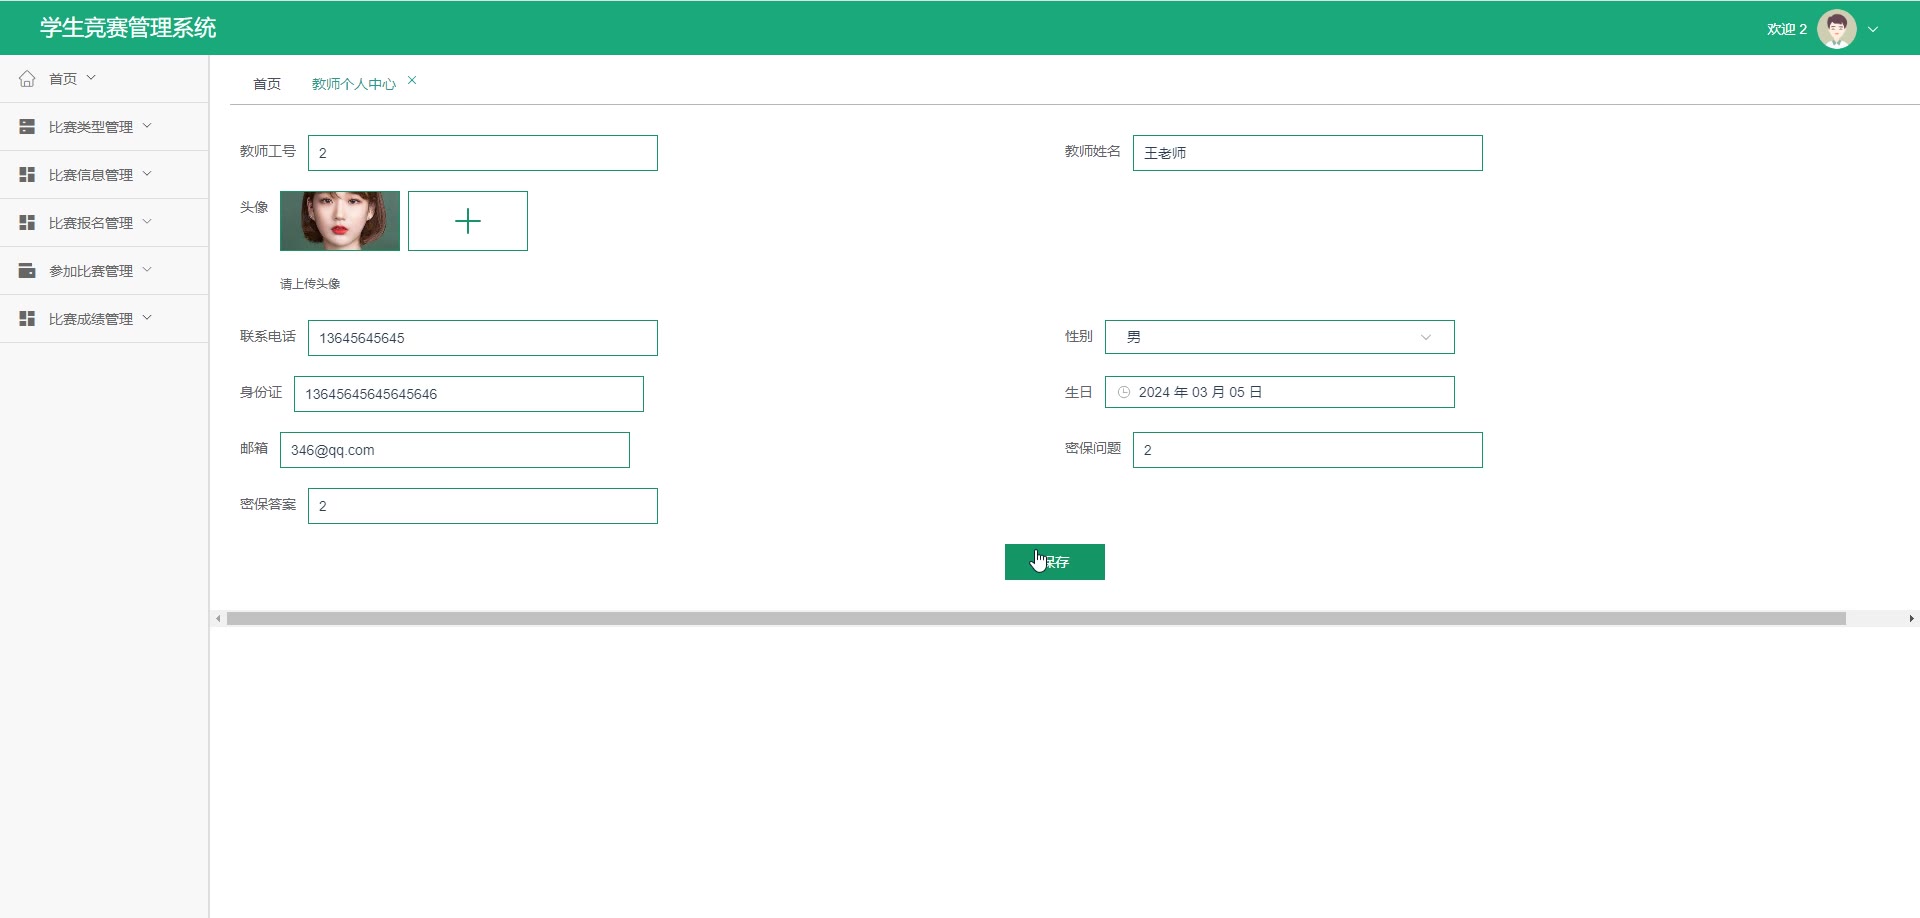
Task: Click the user avatar in the header
Action: [1836, 29]
